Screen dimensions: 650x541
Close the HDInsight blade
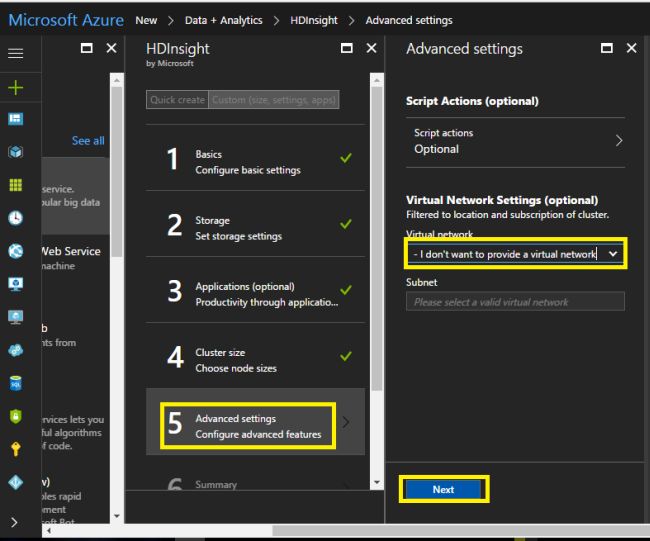(x=371, y=49)
